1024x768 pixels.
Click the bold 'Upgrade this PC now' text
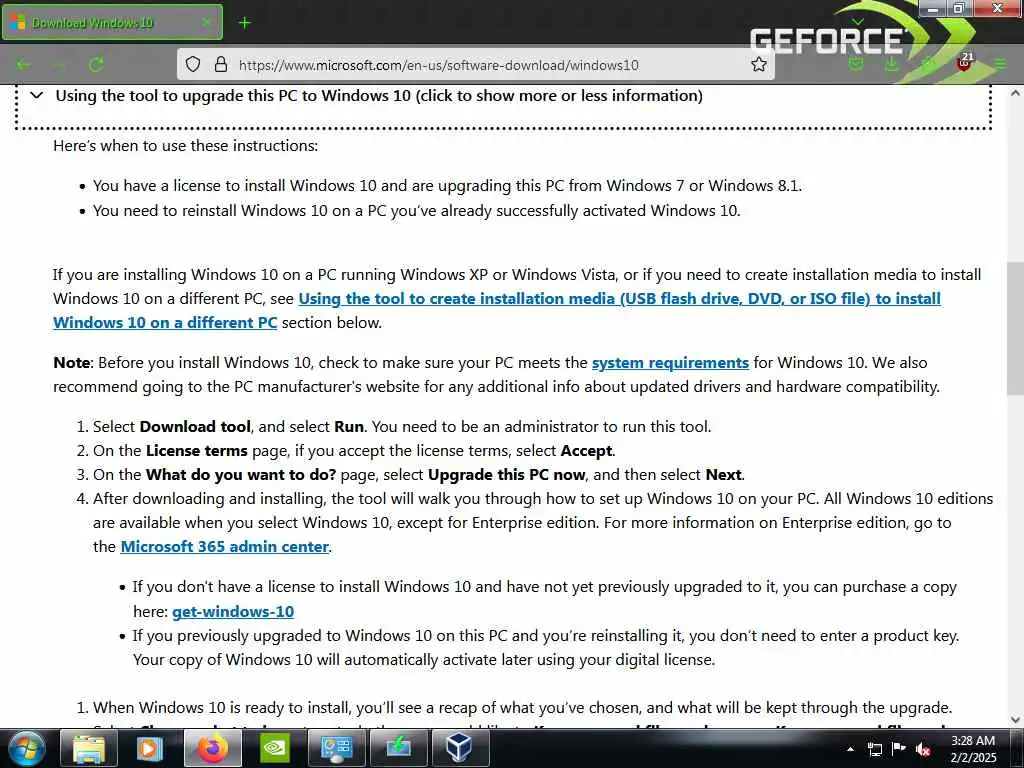[x=507, y=475]
